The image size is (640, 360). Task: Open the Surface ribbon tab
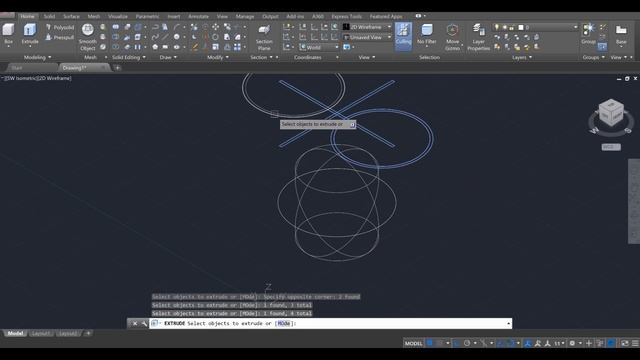click(x=71, y=16)
